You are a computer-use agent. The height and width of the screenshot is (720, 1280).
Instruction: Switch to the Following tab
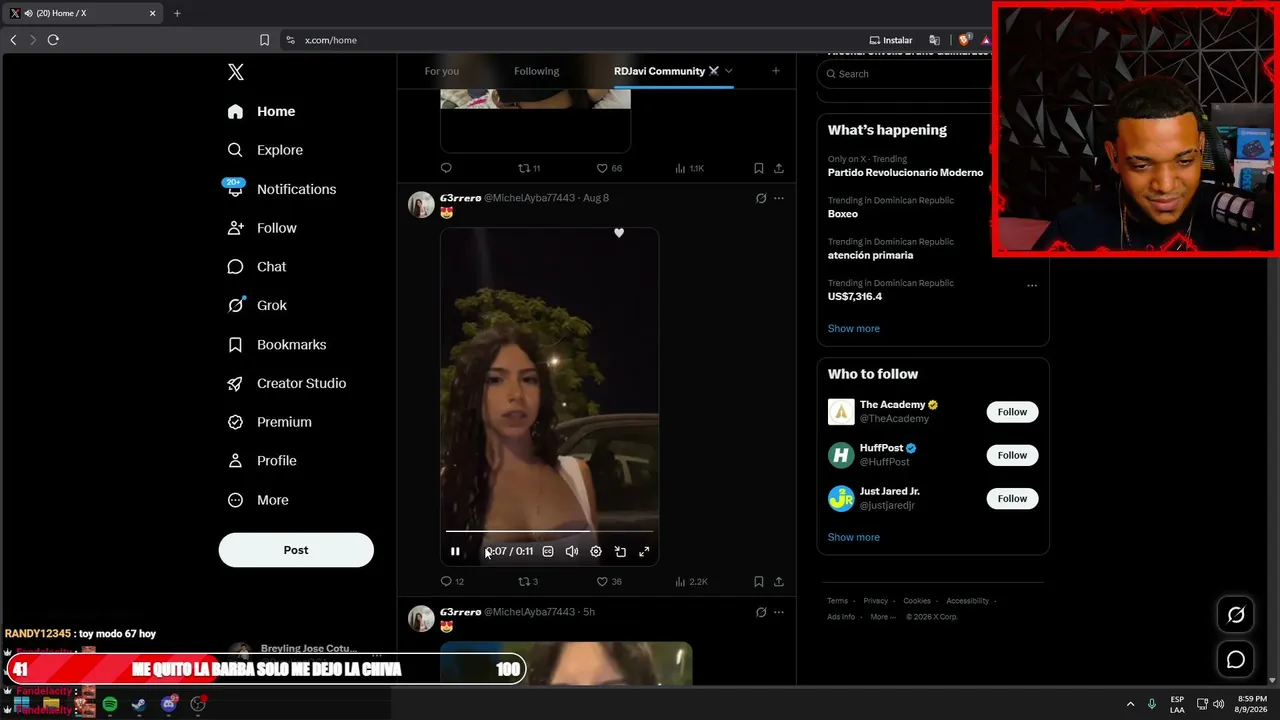pyautogui.click(x=537, y=71)
